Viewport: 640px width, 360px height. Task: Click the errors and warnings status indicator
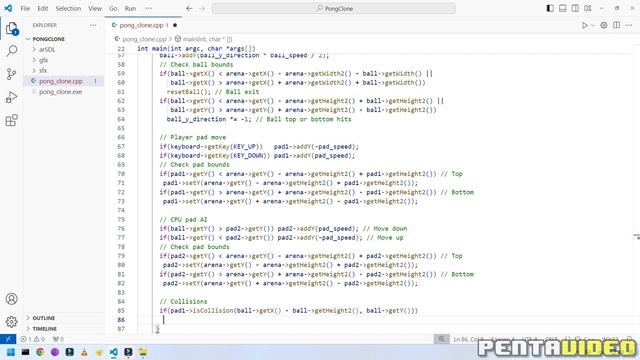(x=33, y=339)
